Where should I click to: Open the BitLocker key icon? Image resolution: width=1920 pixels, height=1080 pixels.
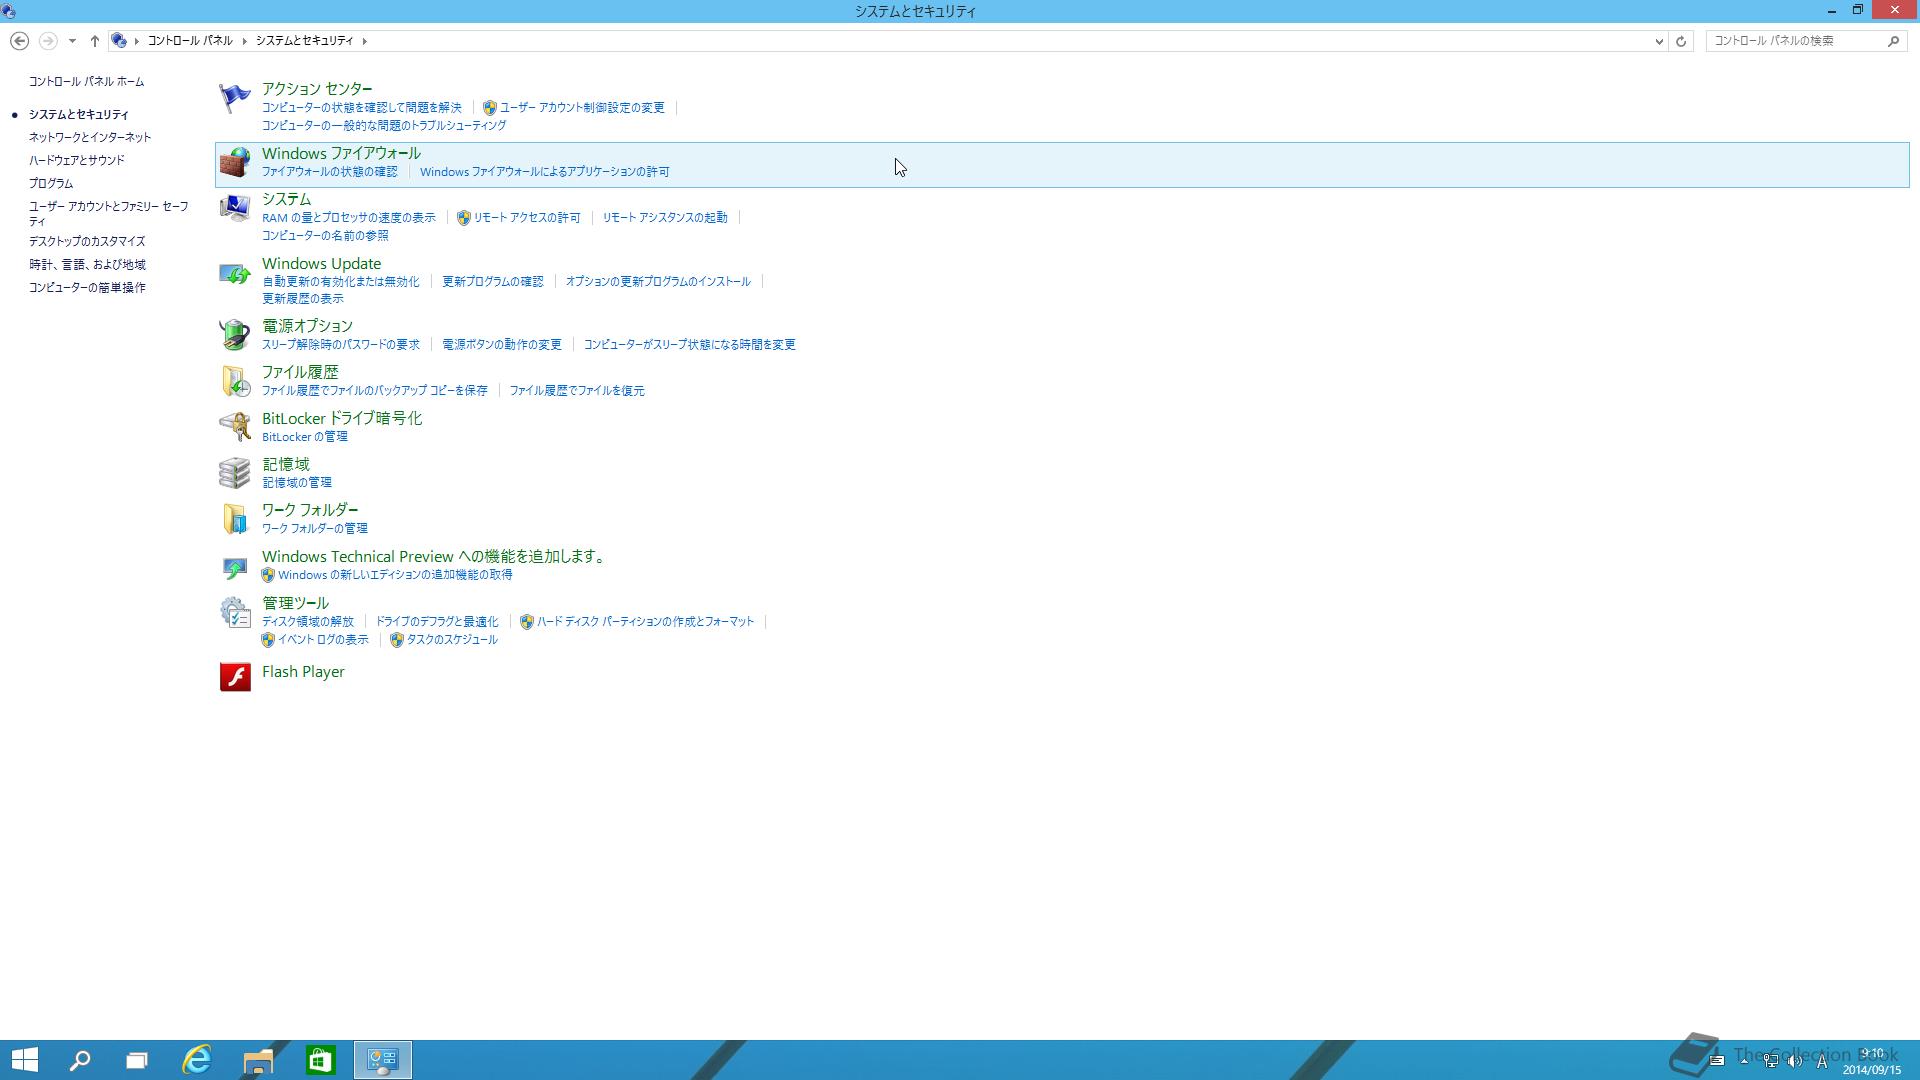(234, 426)
